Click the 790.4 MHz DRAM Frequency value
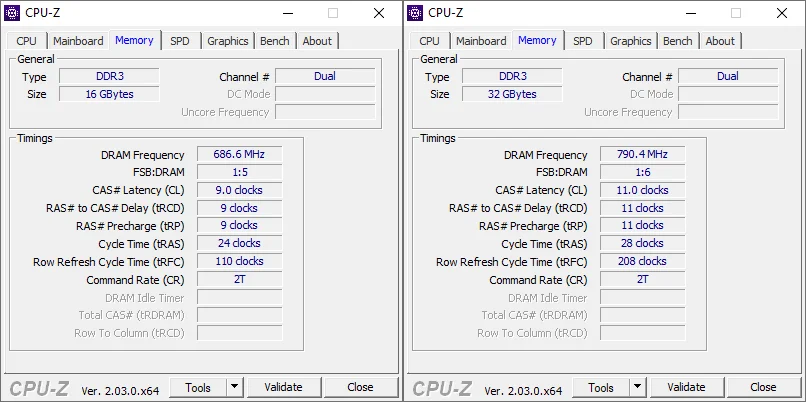806x402 pixels. click(643, 154)
